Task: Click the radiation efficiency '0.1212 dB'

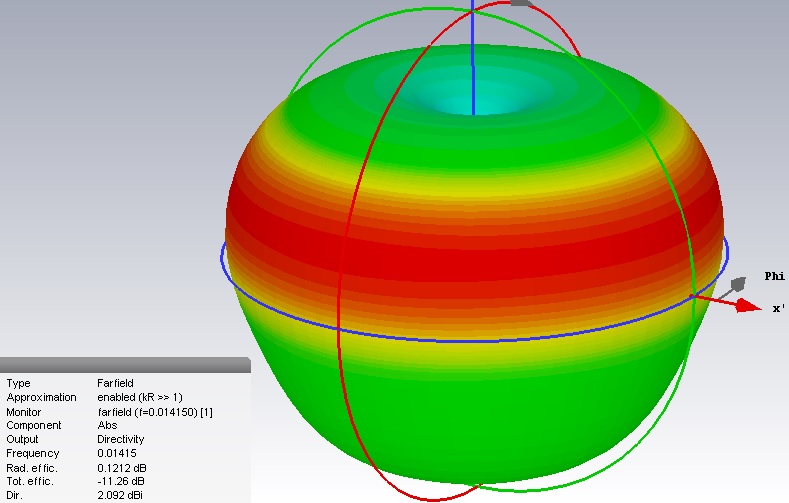Action: [x=122, y=468]
